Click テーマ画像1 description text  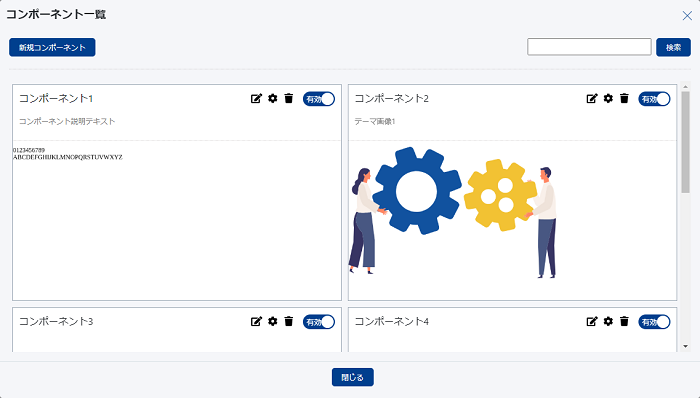pyautogui.click(x=375, y=121)
